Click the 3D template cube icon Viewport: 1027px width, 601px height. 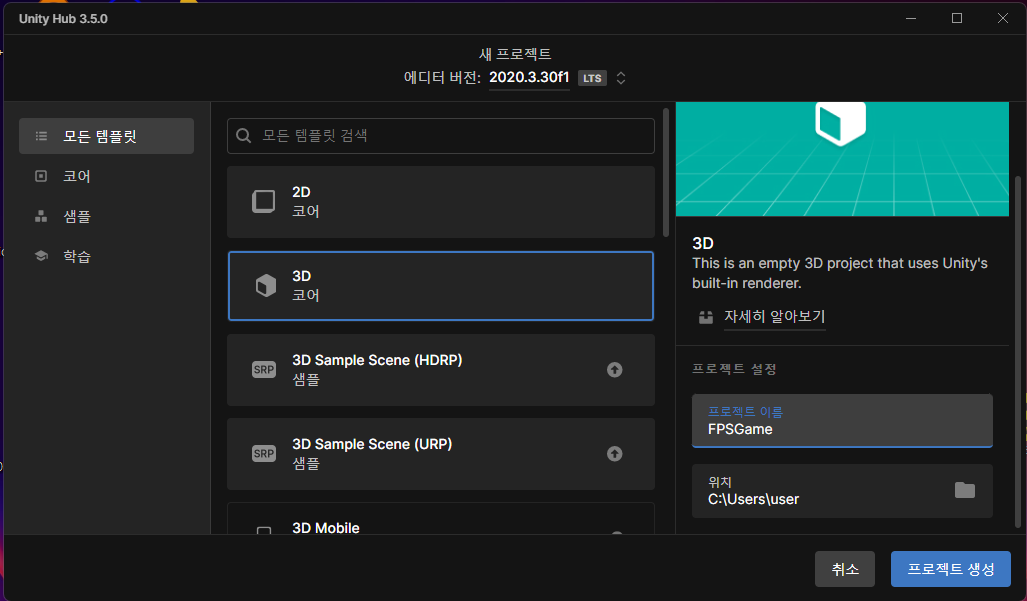265,286
